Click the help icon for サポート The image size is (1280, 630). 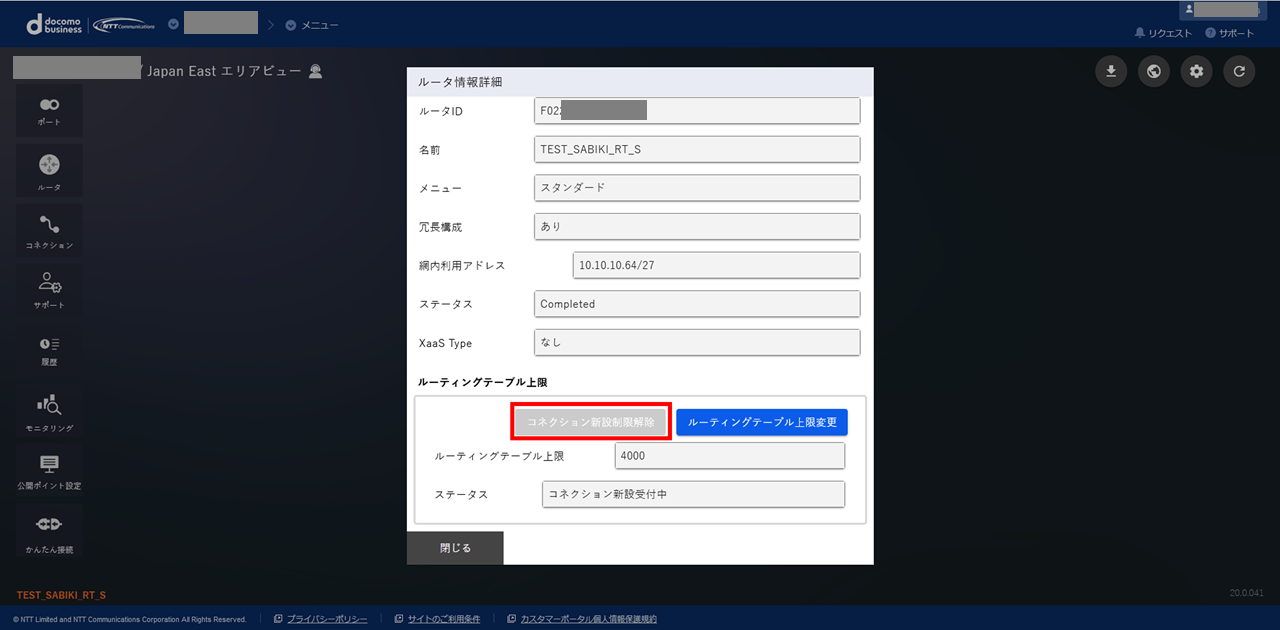1210,33
